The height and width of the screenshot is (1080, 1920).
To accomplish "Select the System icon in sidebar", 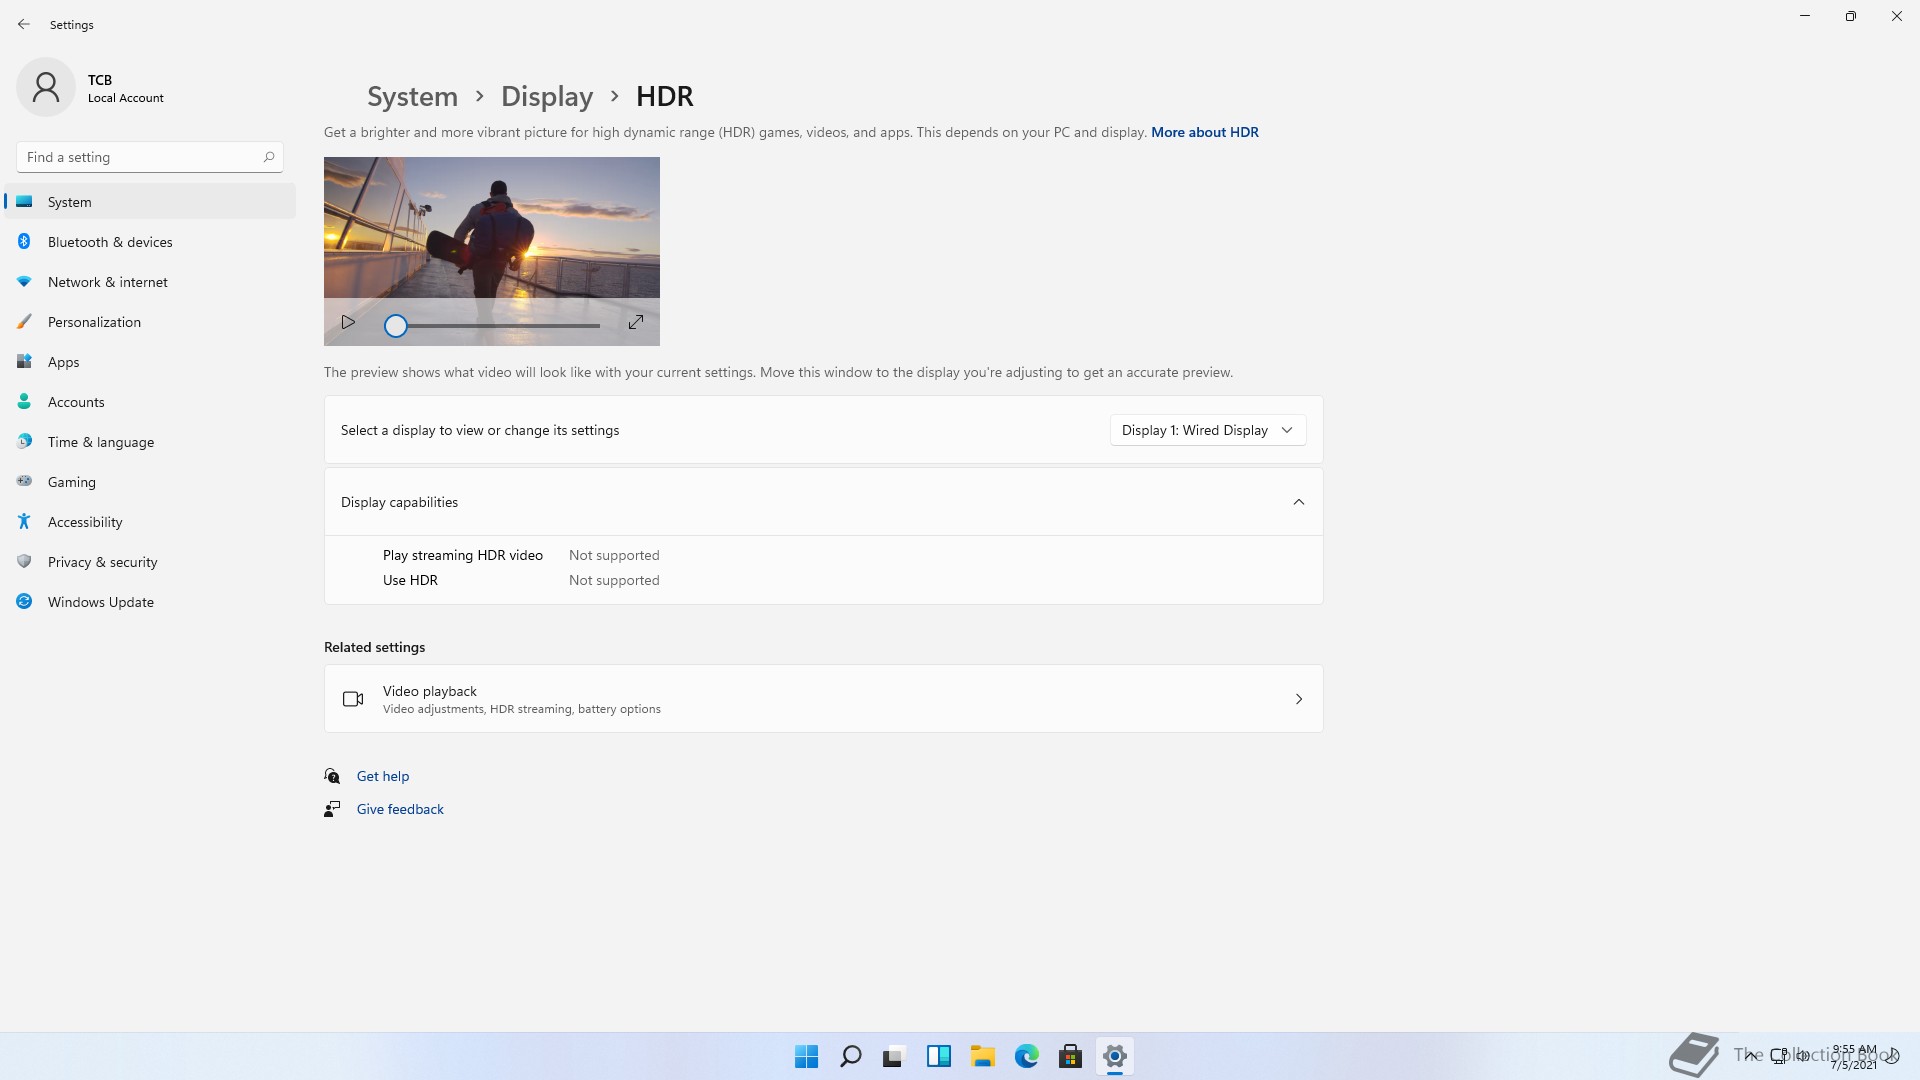I will [24, 202].
